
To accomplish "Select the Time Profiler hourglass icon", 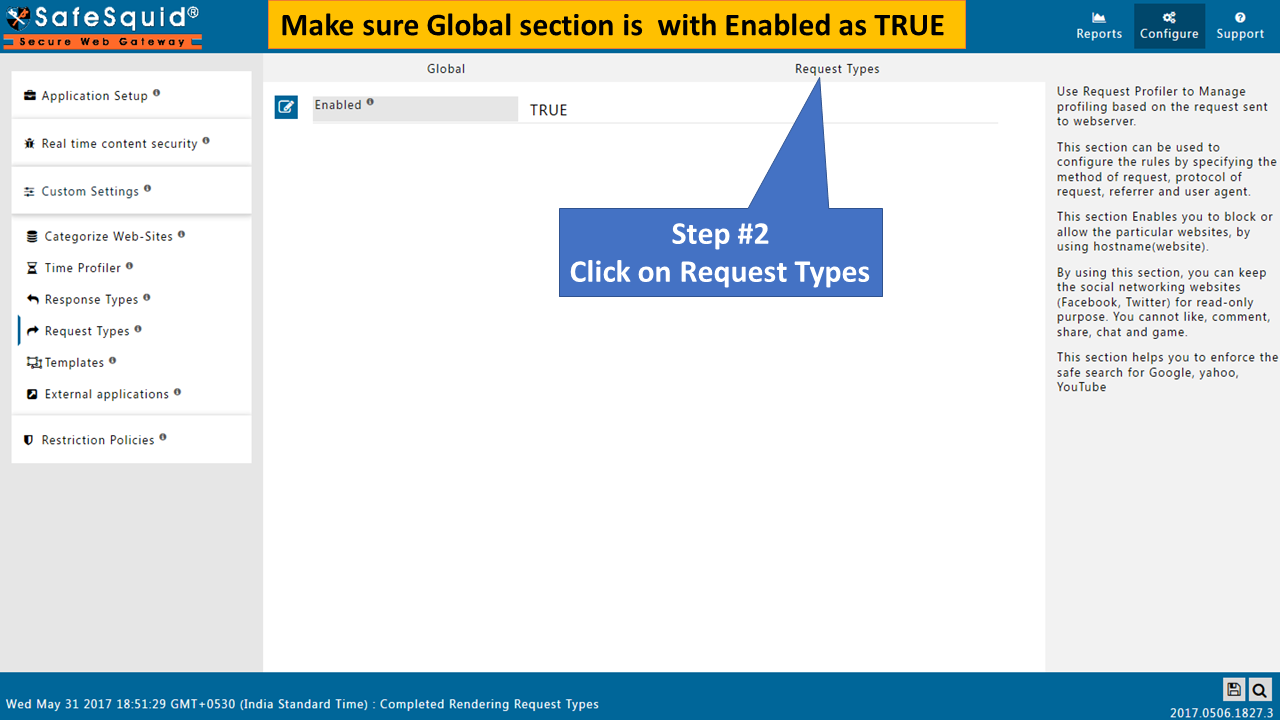I will point(30,267).
